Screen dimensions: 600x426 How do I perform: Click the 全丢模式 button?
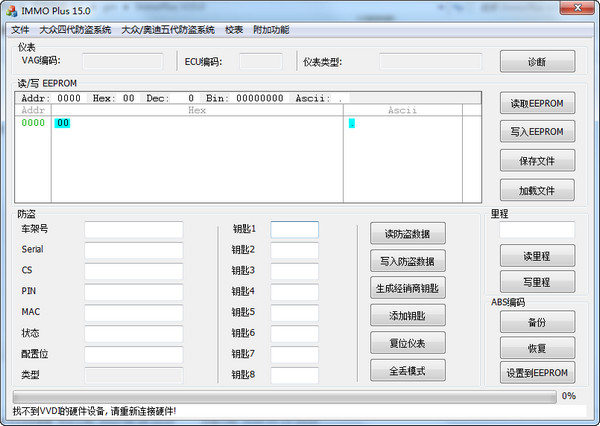(408, 371)
